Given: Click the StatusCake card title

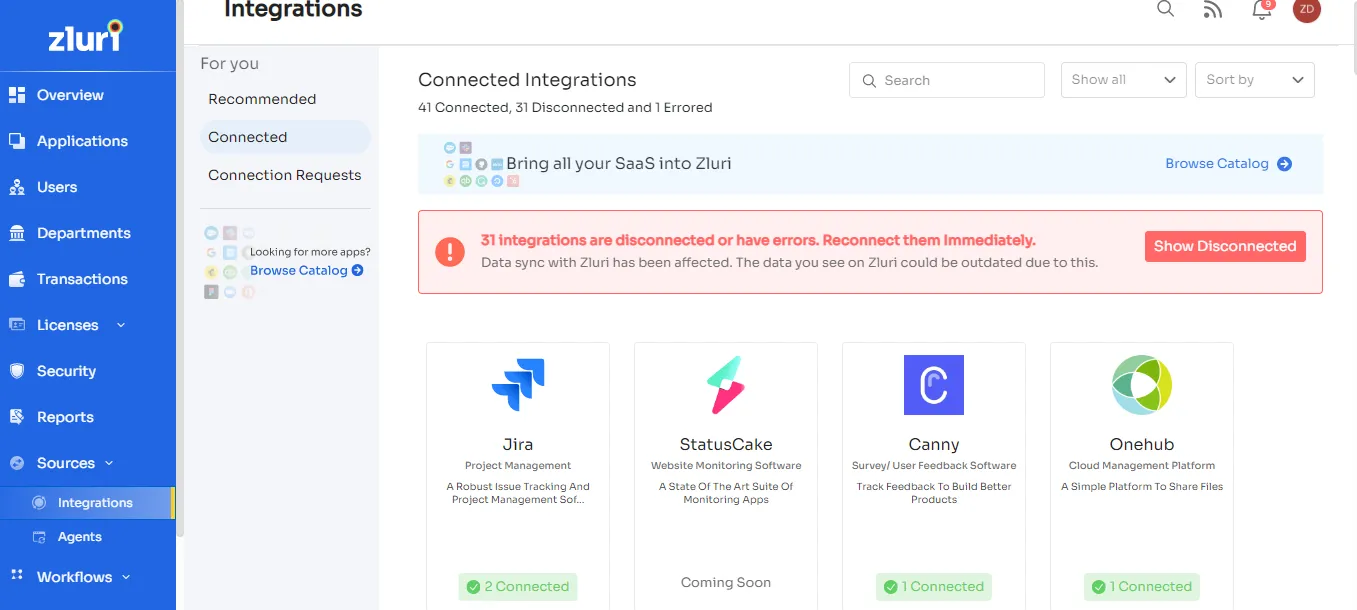Looking at the screenshot, I should [726, 444].
